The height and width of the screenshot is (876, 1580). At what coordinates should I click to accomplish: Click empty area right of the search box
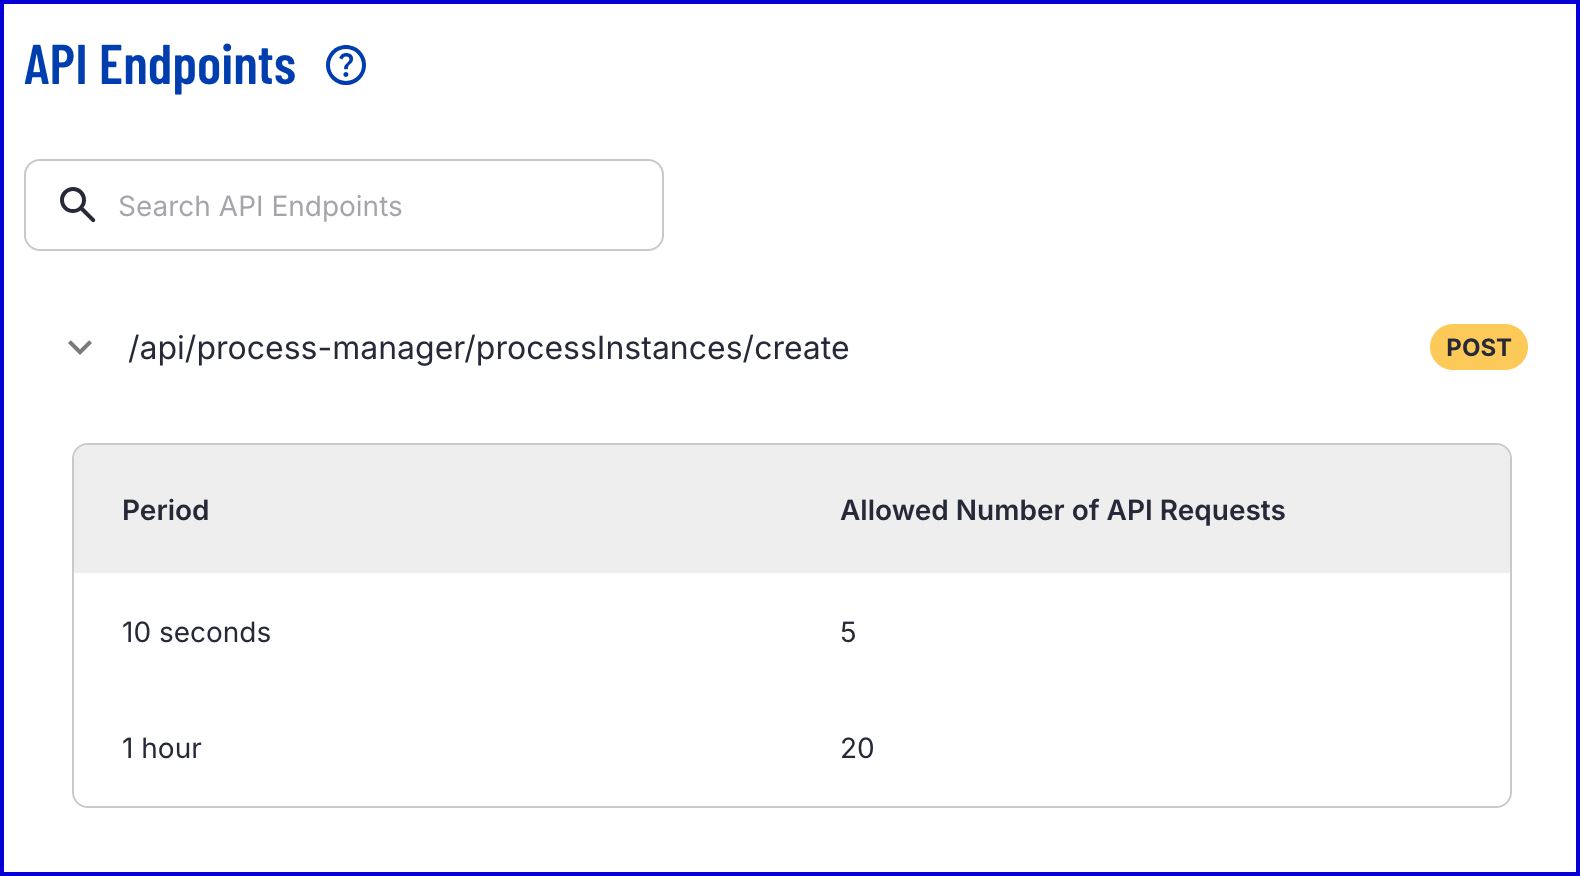tap(1100, 205)
